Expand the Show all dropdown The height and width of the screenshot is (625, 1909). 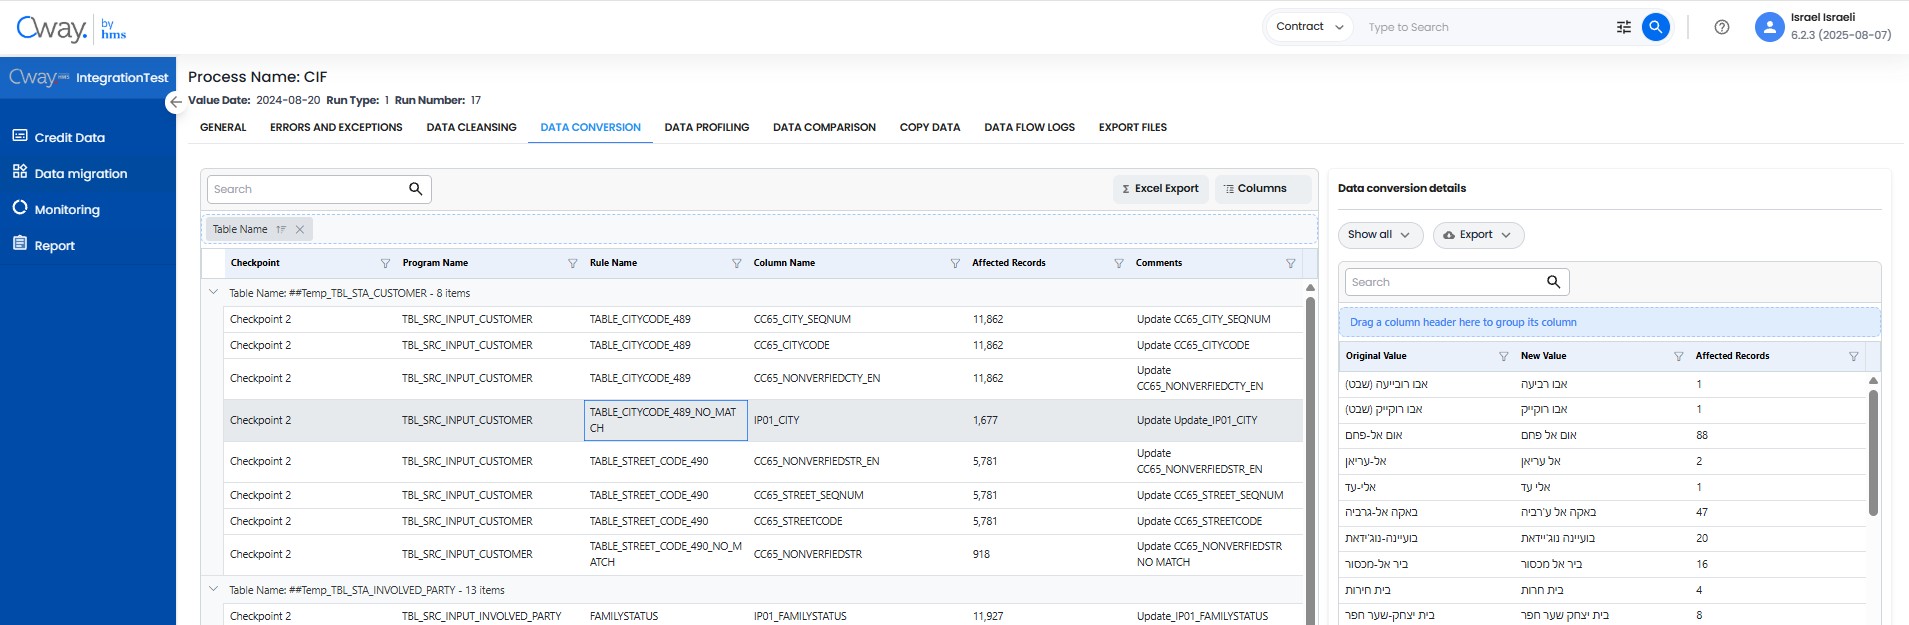pos(1379,235)
